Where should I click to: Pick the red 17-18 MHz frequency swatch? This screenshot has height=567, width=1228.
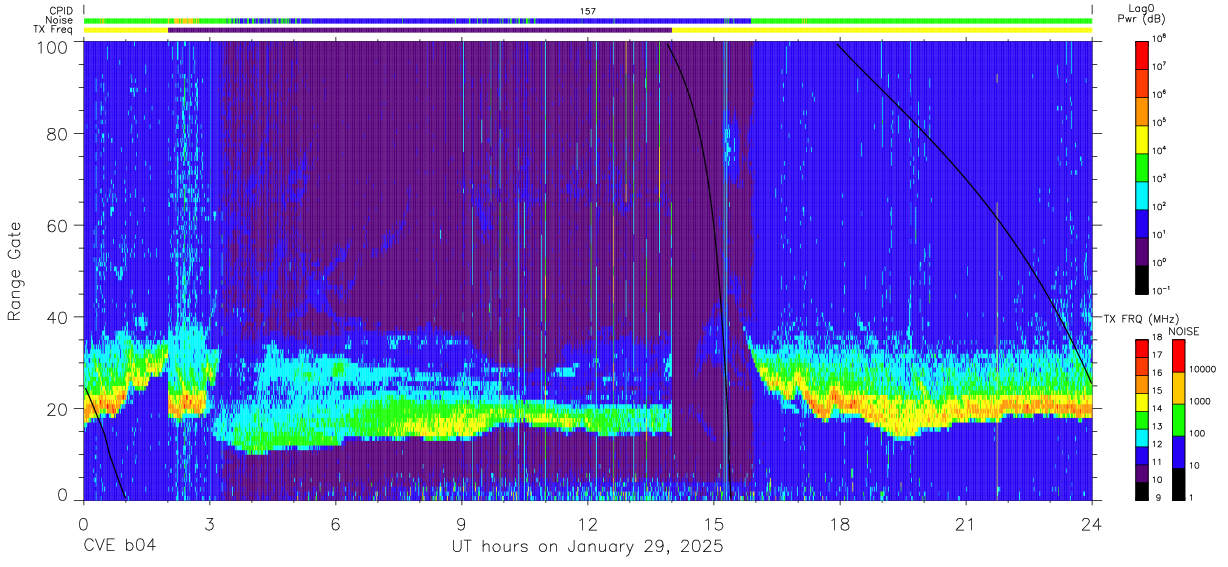pyautogui.click(x=1141, y=349)
